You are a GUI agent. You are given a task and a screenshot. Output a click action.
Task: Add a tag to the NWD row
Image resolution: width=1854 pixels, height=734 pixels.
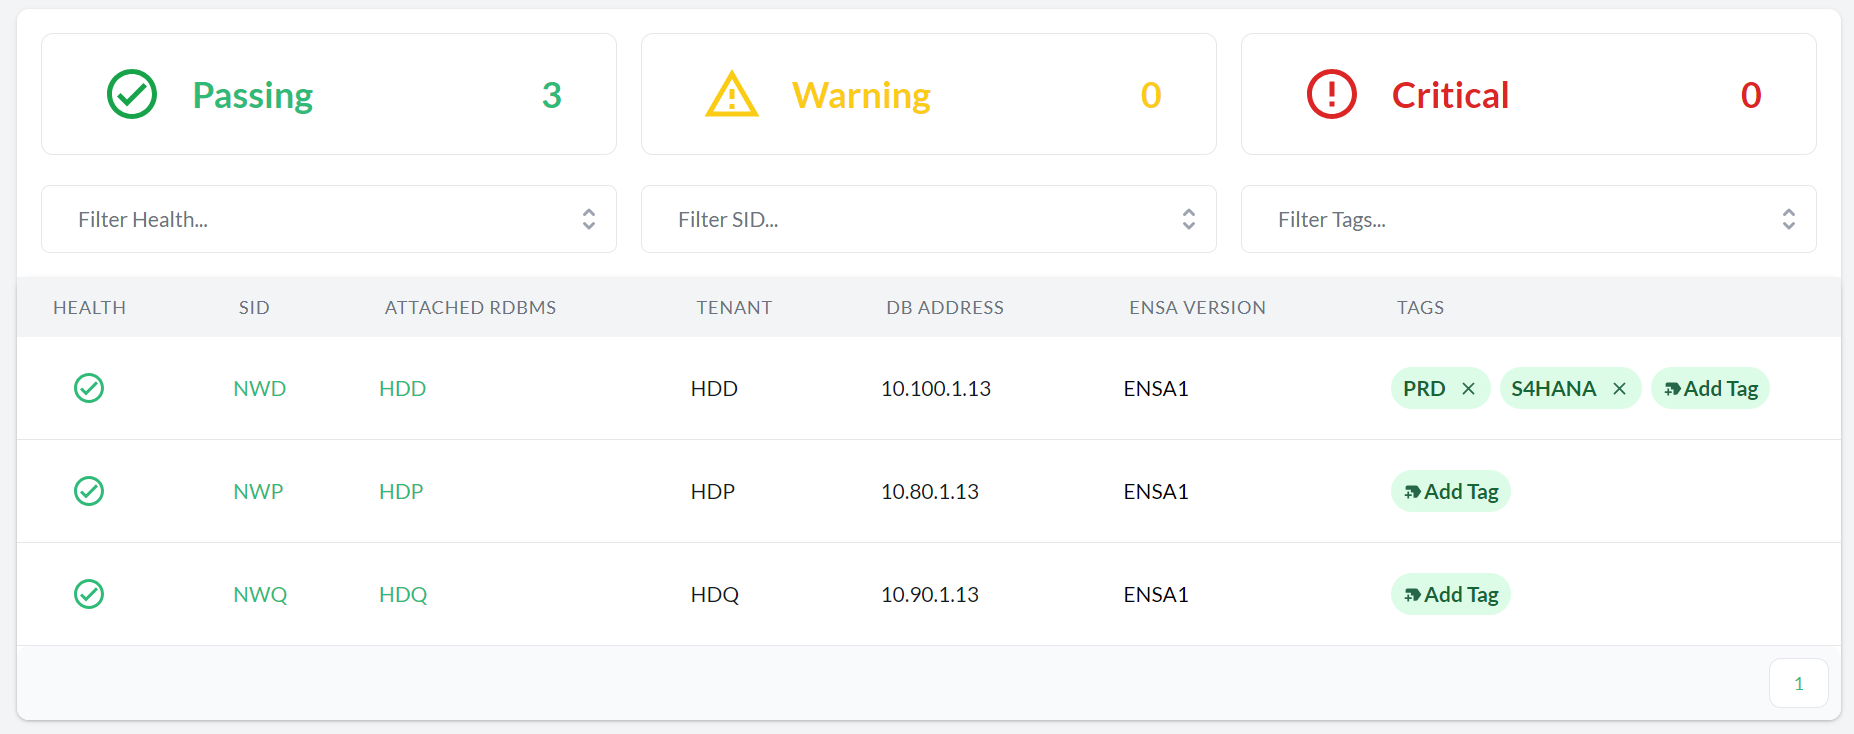coord(1710,389)
